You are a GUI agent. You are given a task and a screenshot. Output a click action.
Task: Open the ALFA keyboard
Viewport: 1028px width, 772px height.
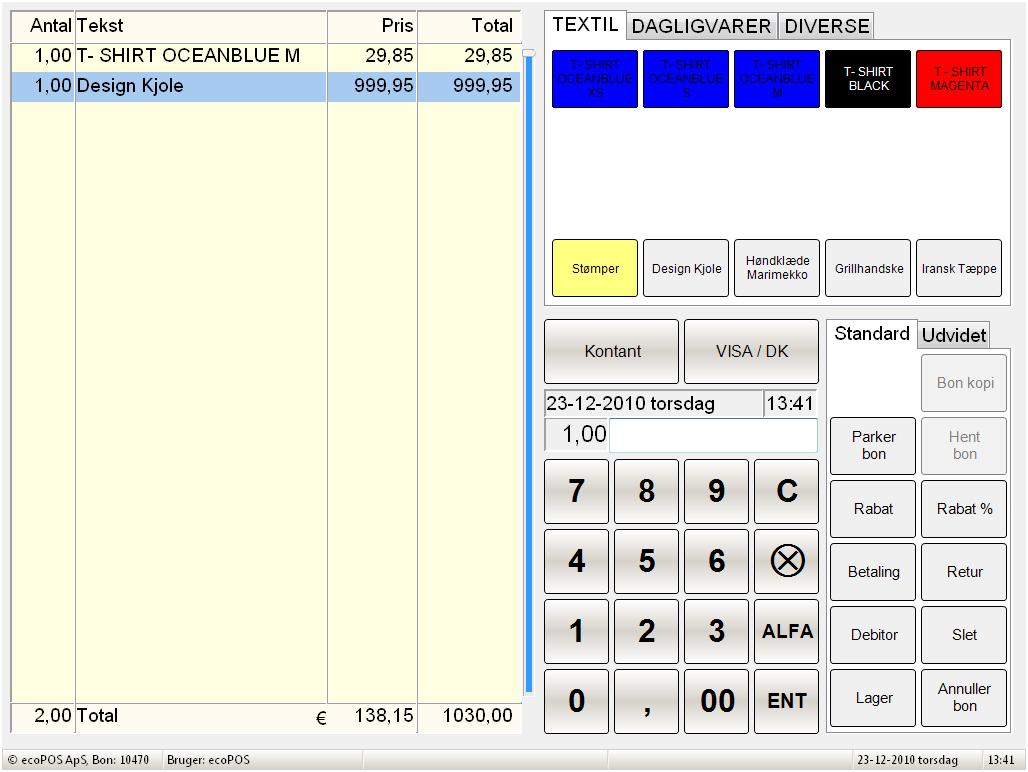pyautogui.click(x=786, y=631)
